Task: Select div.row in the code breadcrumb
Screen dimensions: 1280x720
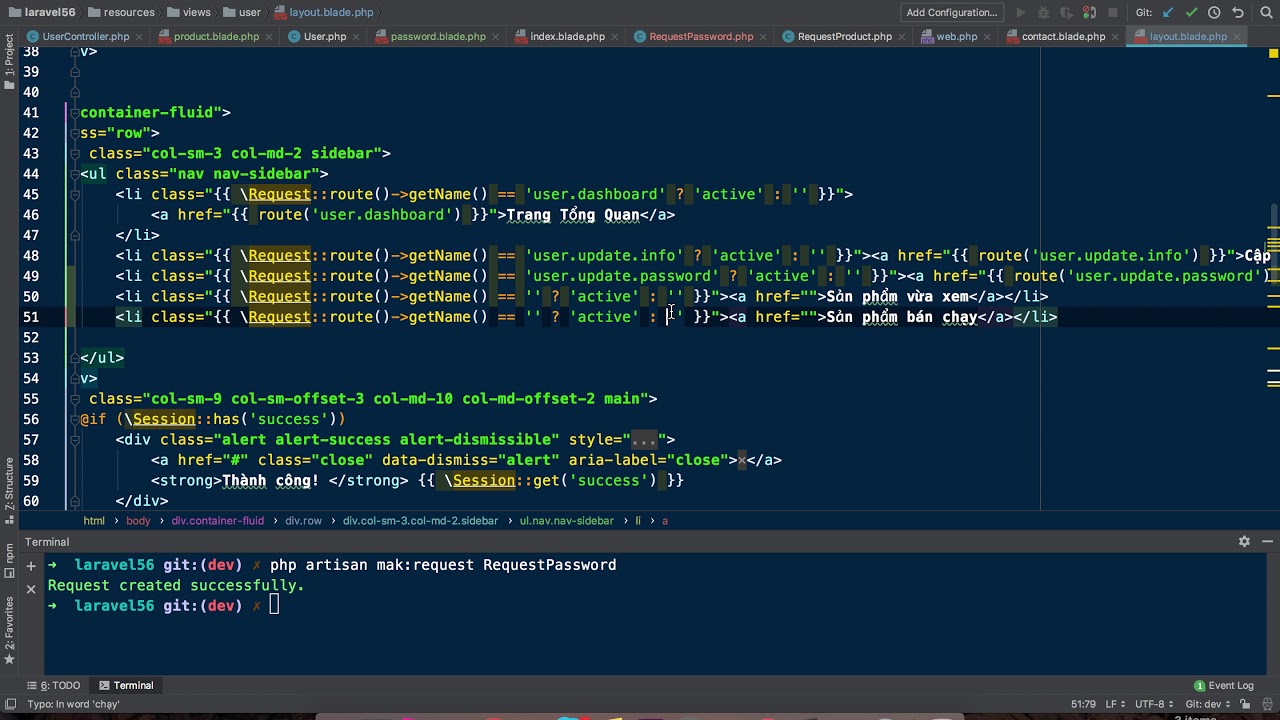Action: tap(303, 521)
